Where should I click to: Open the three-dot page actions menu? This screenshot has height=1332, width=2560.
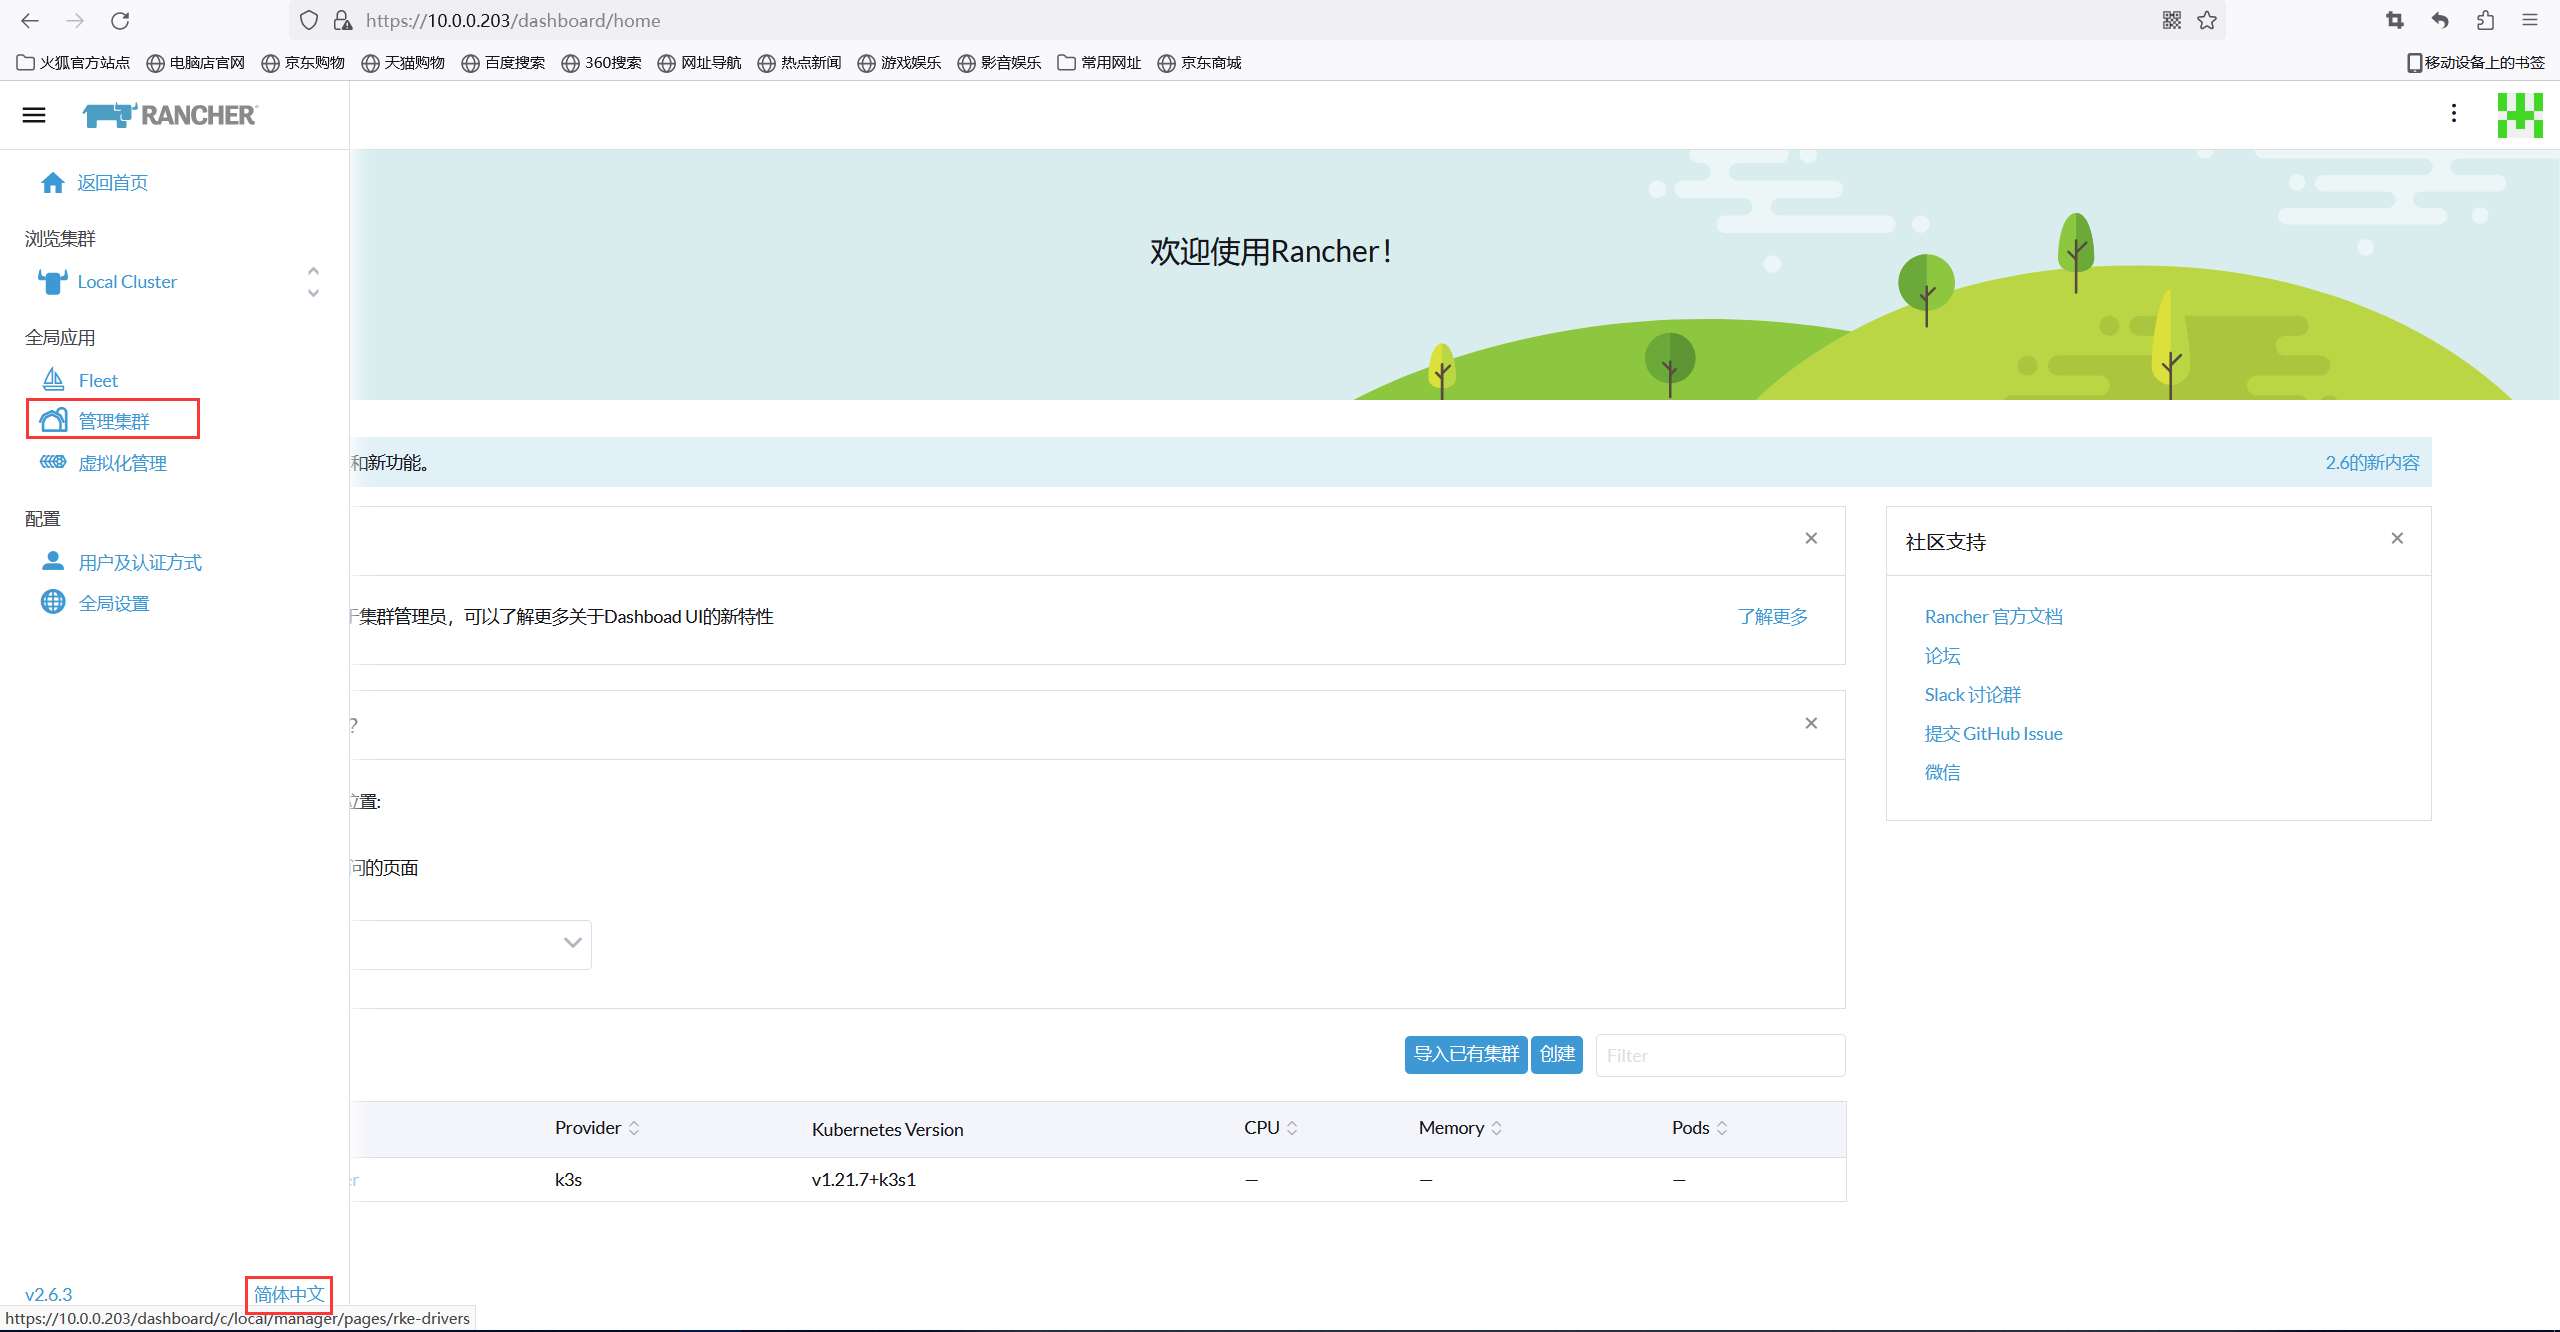[x=2453, y=113]
